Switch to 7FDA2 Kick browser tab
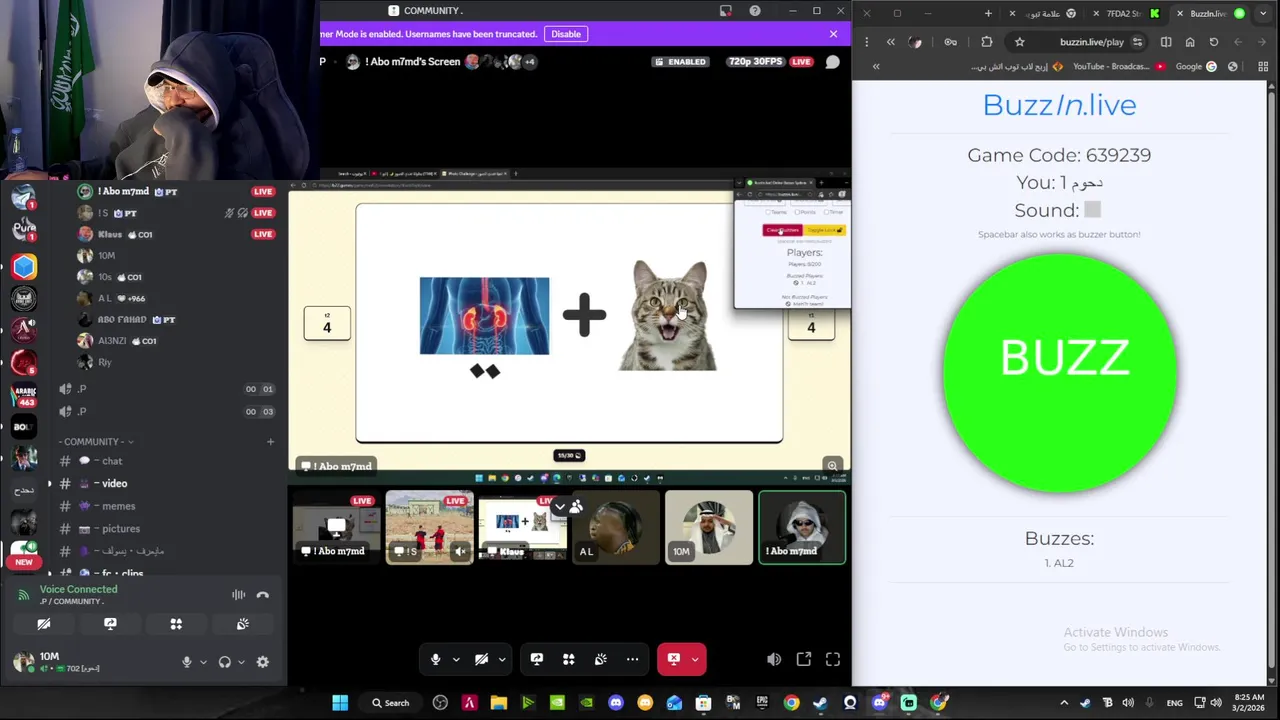1280x720 pixels. coord(1126,13)
